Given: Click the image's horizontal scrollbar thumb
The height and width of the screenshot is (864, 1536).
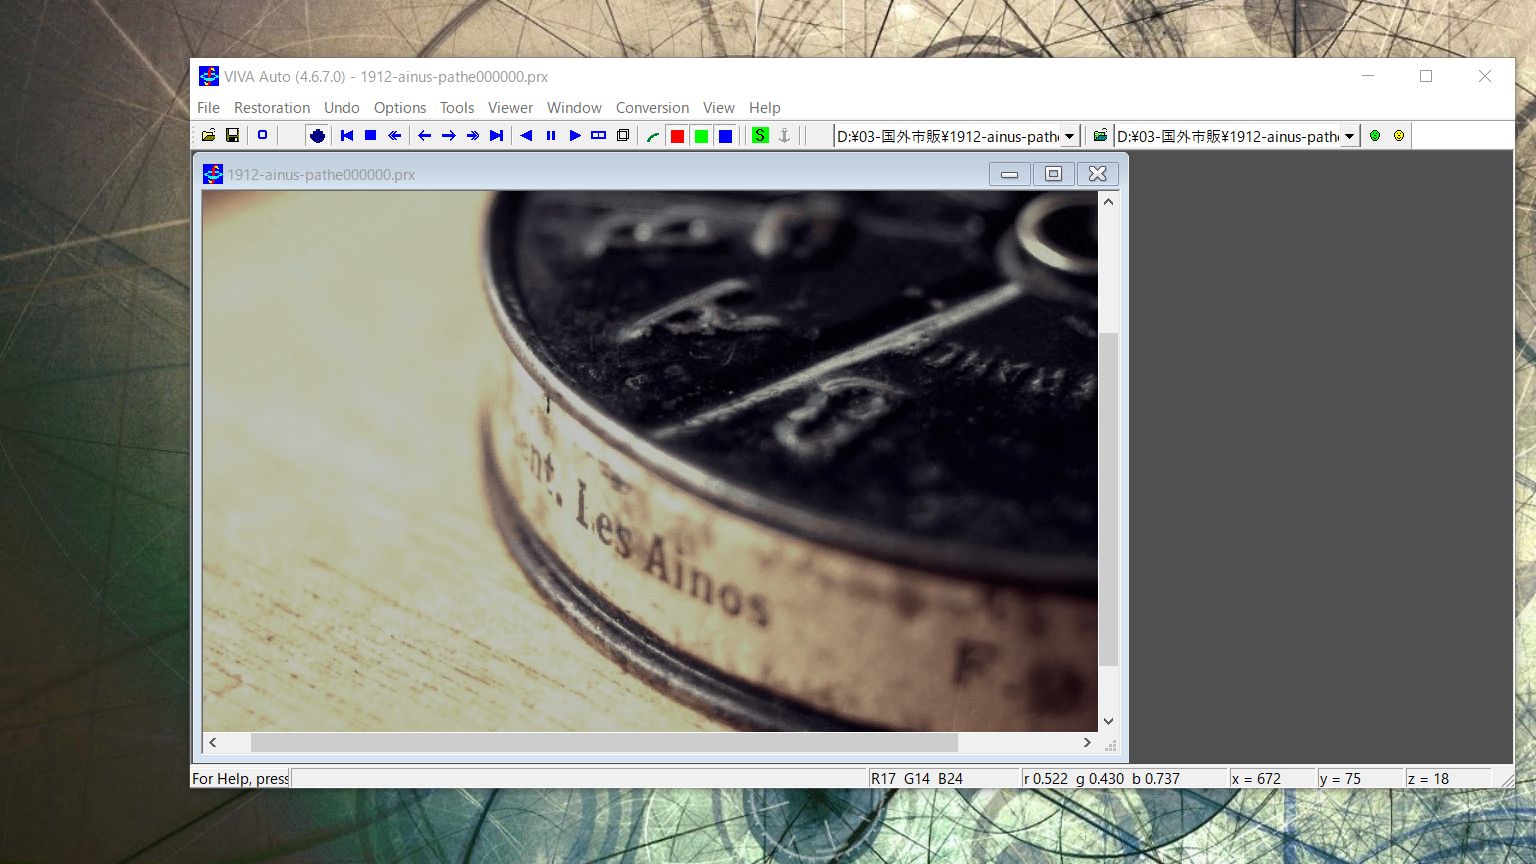Looking at the screenshot, I should pyautogui.click(x=603, y=743).
